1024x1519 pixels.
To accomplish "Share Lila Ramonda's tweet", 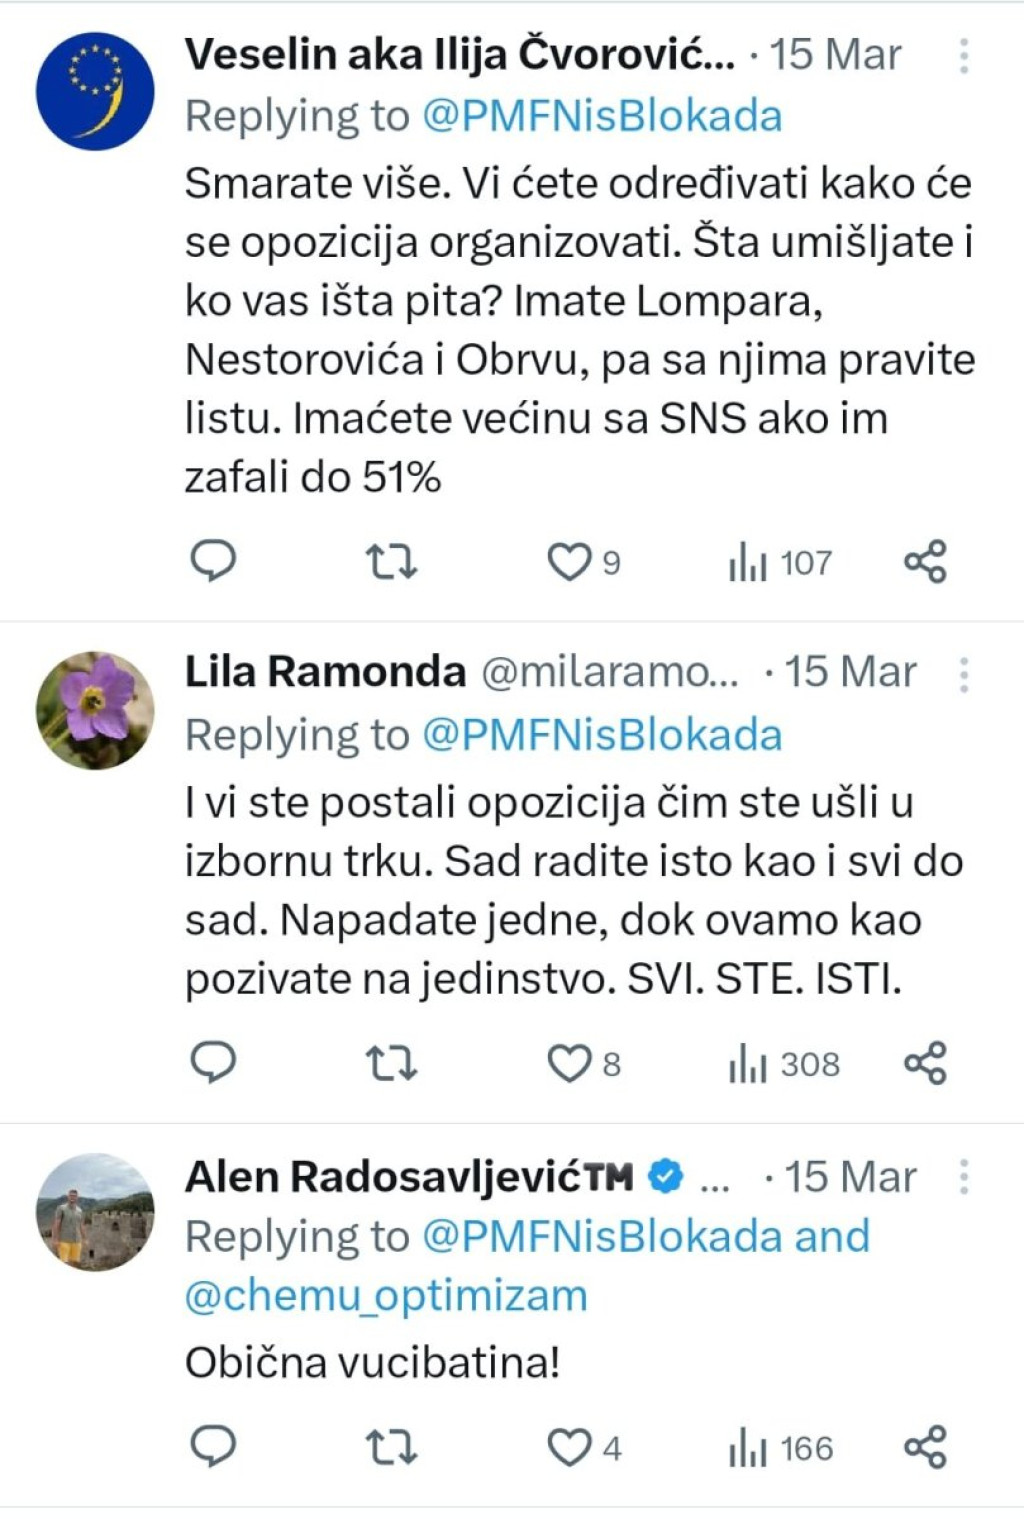I will [x=925, y=1063].
